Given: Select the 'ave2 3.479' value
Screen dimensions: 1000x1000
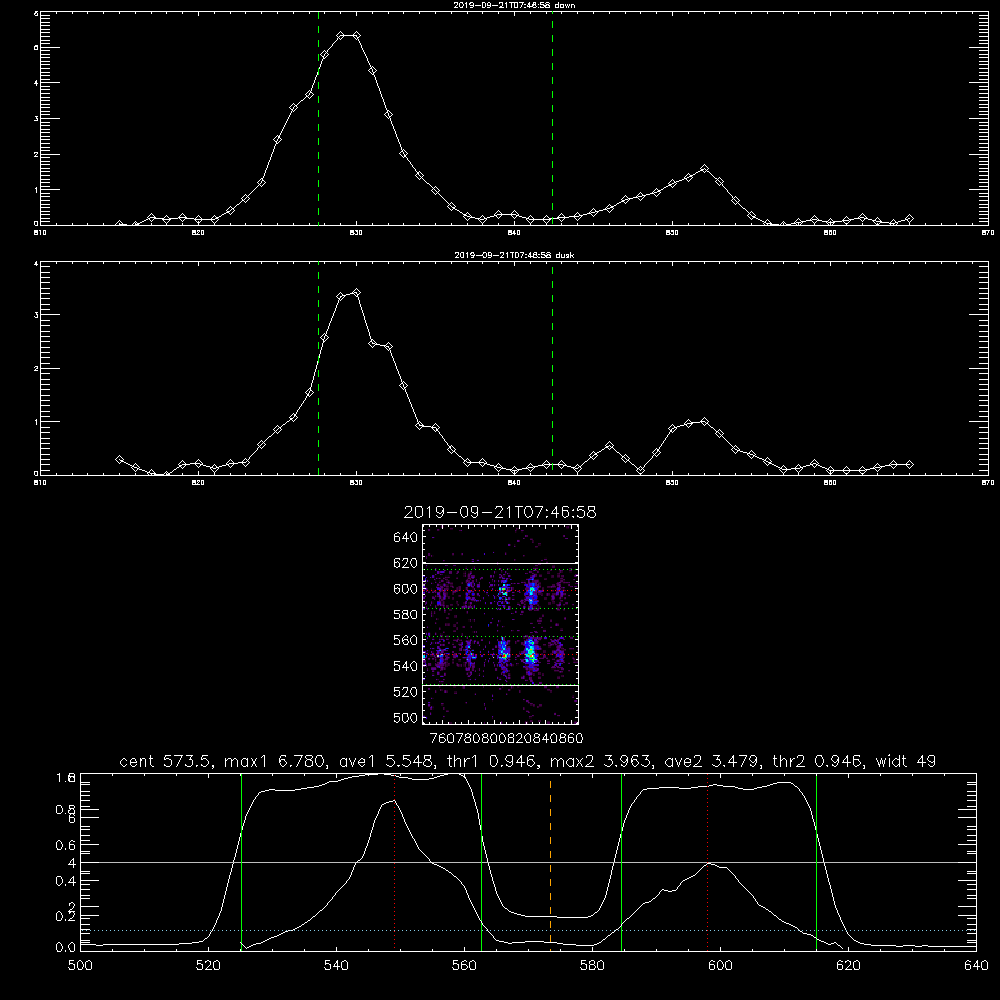Looking at the screenshot, I should (x=712, y=761).
